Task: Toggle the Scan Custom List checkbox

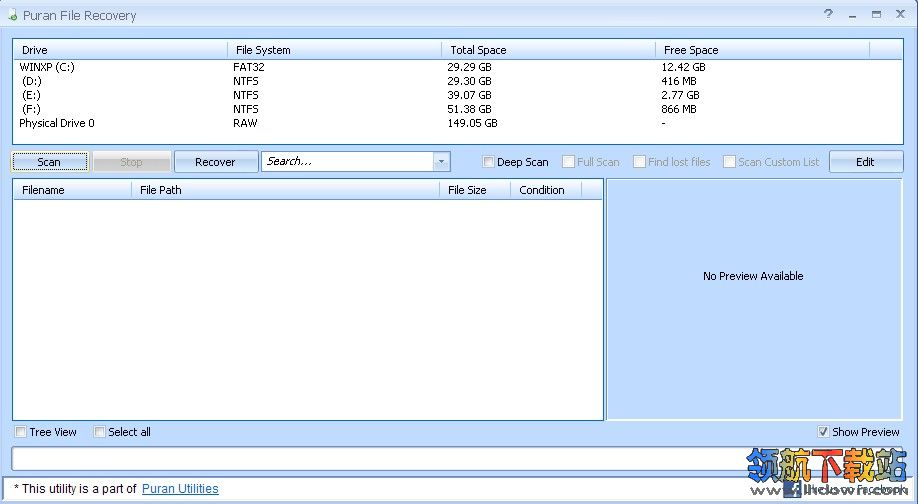Action: [729, 162]
